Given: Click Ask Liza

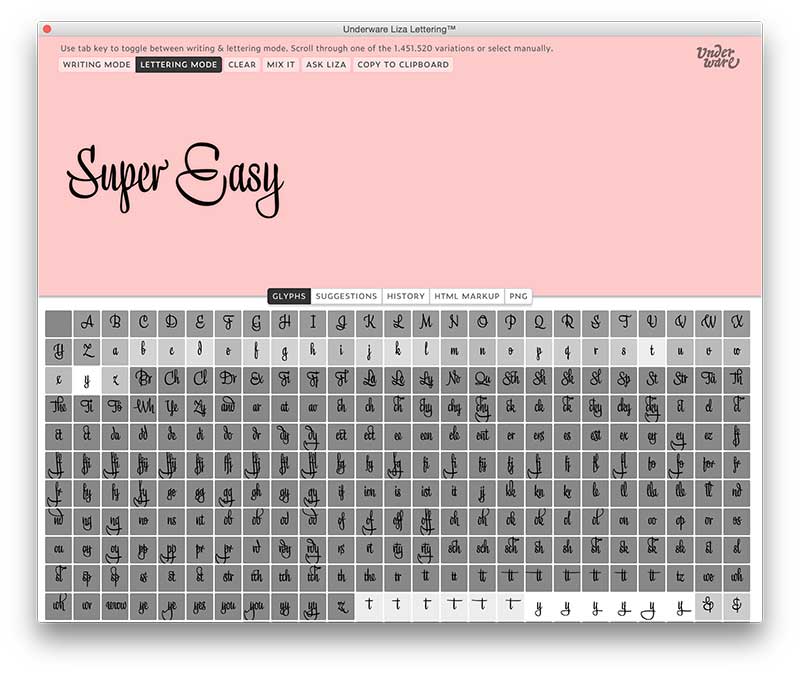Looking at the screenshot, I should tap(326, 65).
